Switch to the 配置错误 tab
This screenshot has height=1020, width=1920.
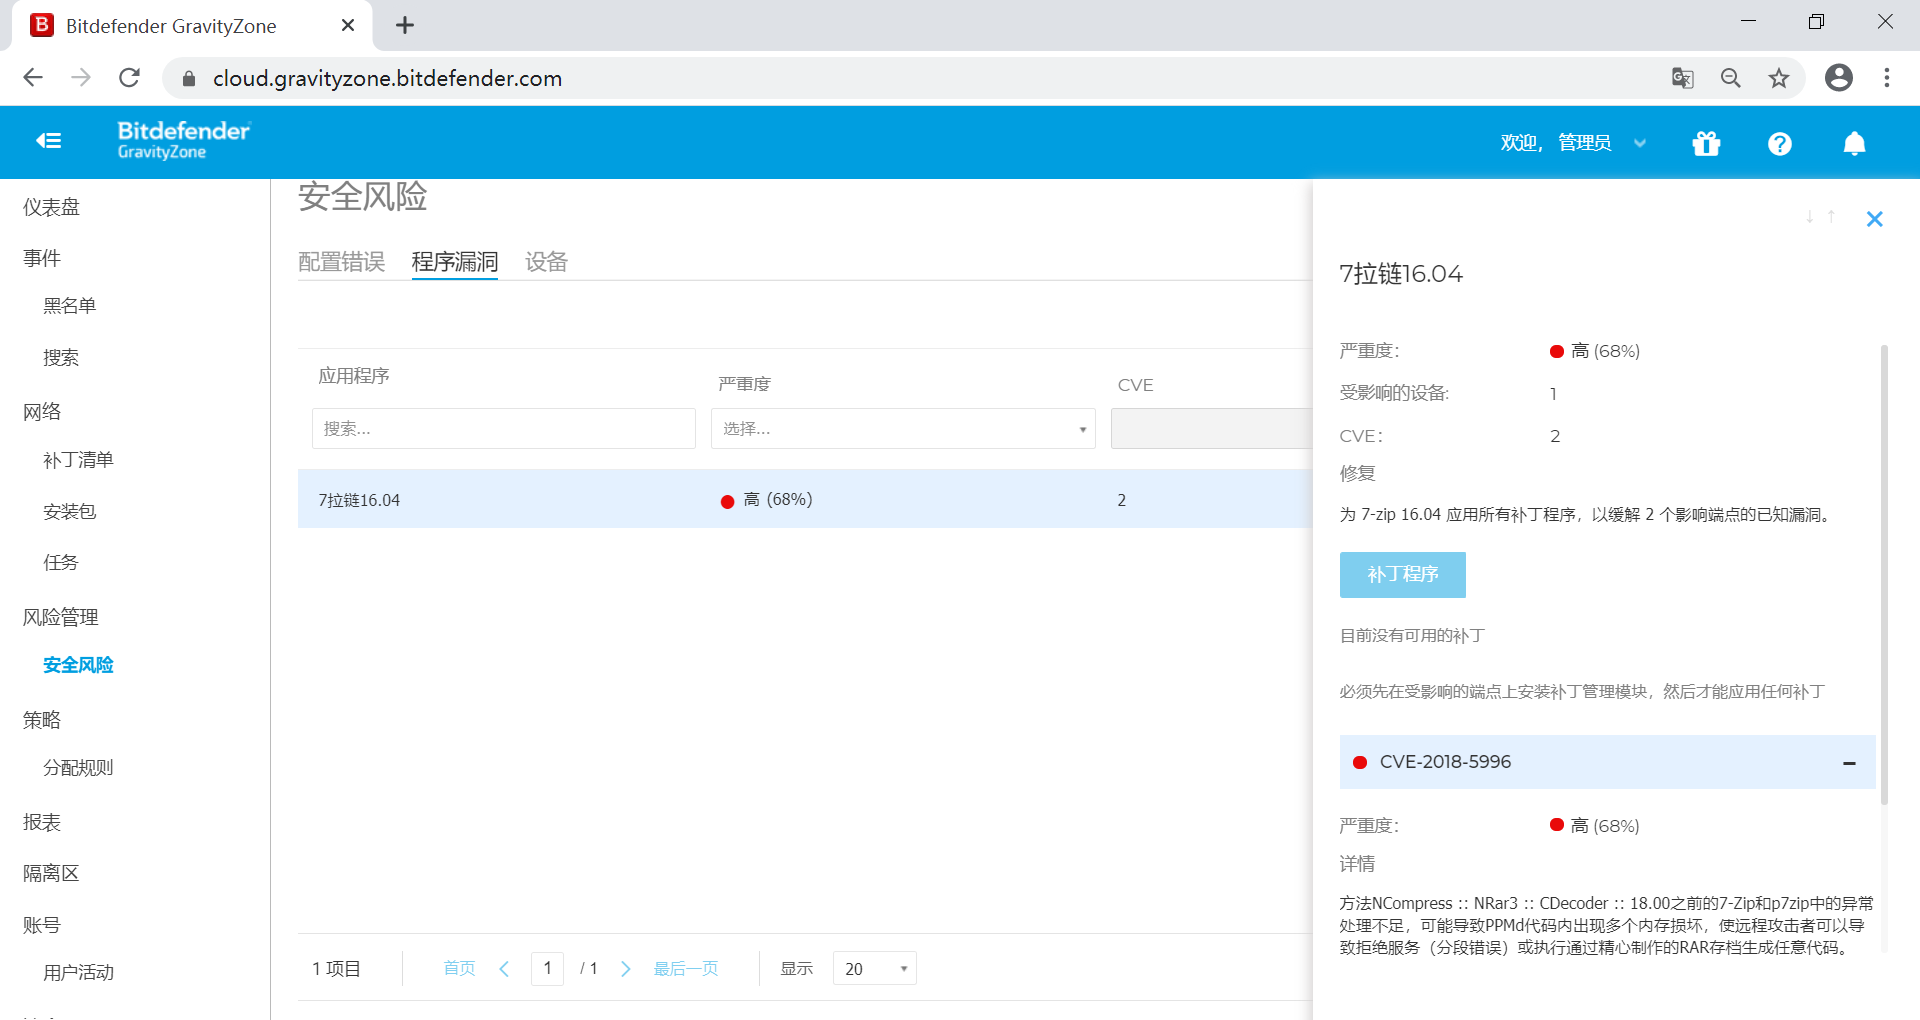coord(341,262)
